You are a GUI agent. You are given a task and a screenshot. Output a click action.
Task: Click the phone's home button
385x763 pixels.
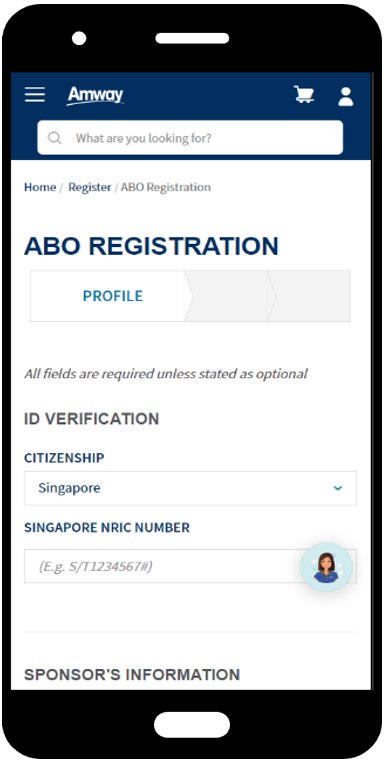192,725
